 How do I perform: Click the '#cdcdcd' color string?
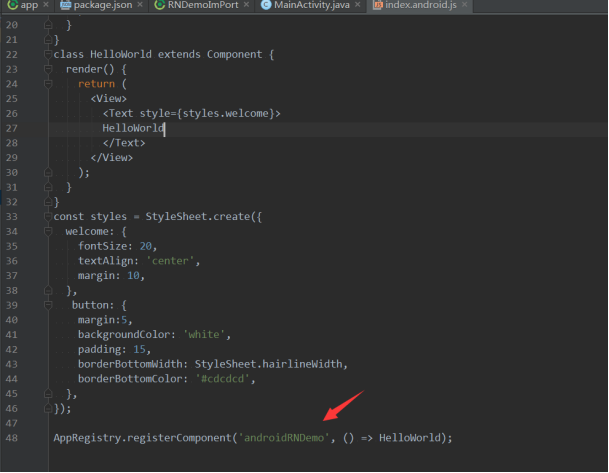222,379
